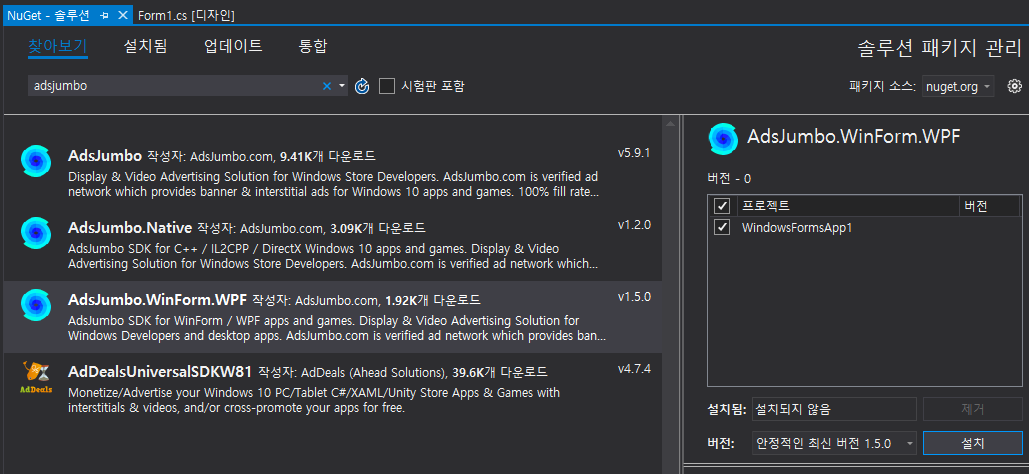Toggle the 시험판 포함 prerelease checkbox
Image resolution: width=1029 pixels, height=474 pixels.
coord(387,86)
